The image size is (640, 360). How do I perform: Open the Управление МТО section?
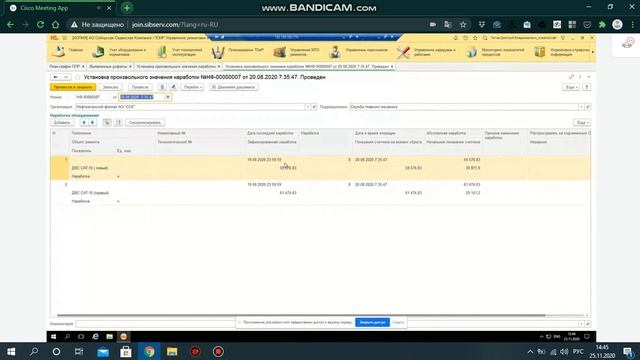tap(297, 52)
